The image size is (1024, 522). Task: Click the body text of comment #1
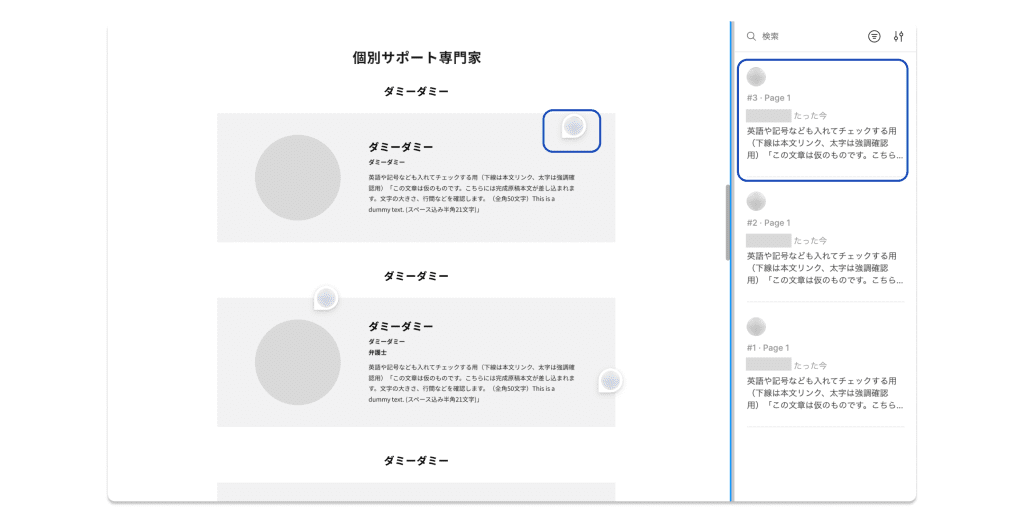pos(822,393)
